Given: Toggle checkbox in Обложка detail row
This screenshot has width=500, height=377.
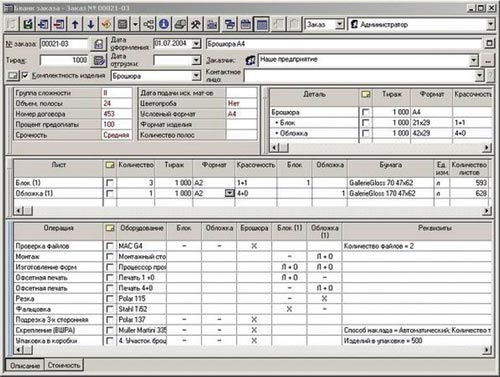Looking at the screenshot, I should (365, 133).
